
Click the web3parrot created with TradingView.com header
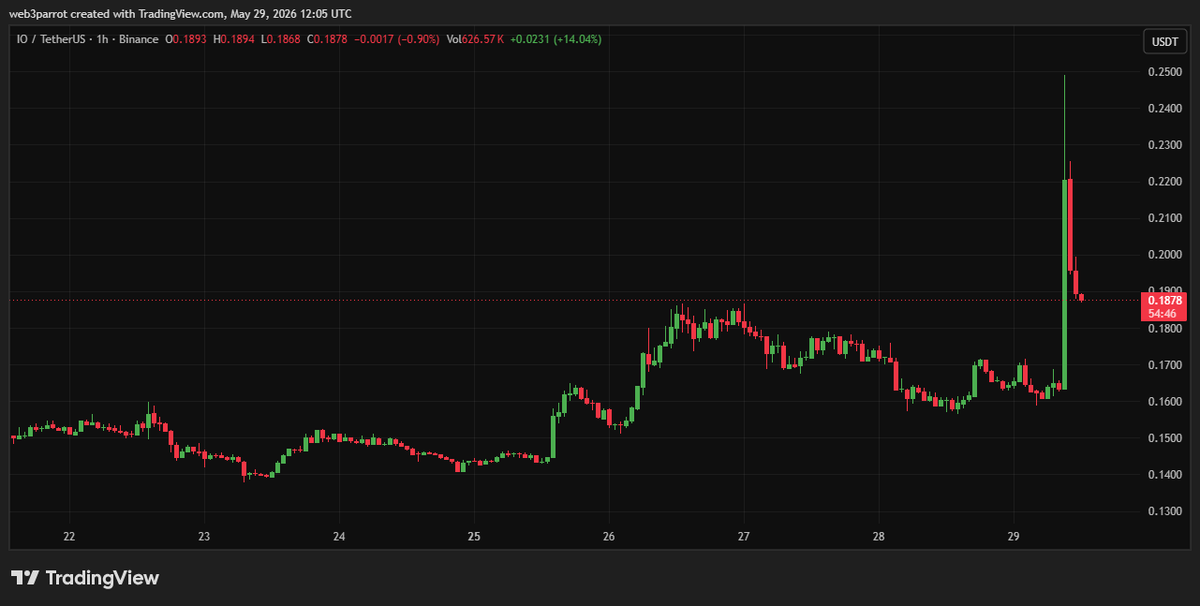[x=179, y=14]
